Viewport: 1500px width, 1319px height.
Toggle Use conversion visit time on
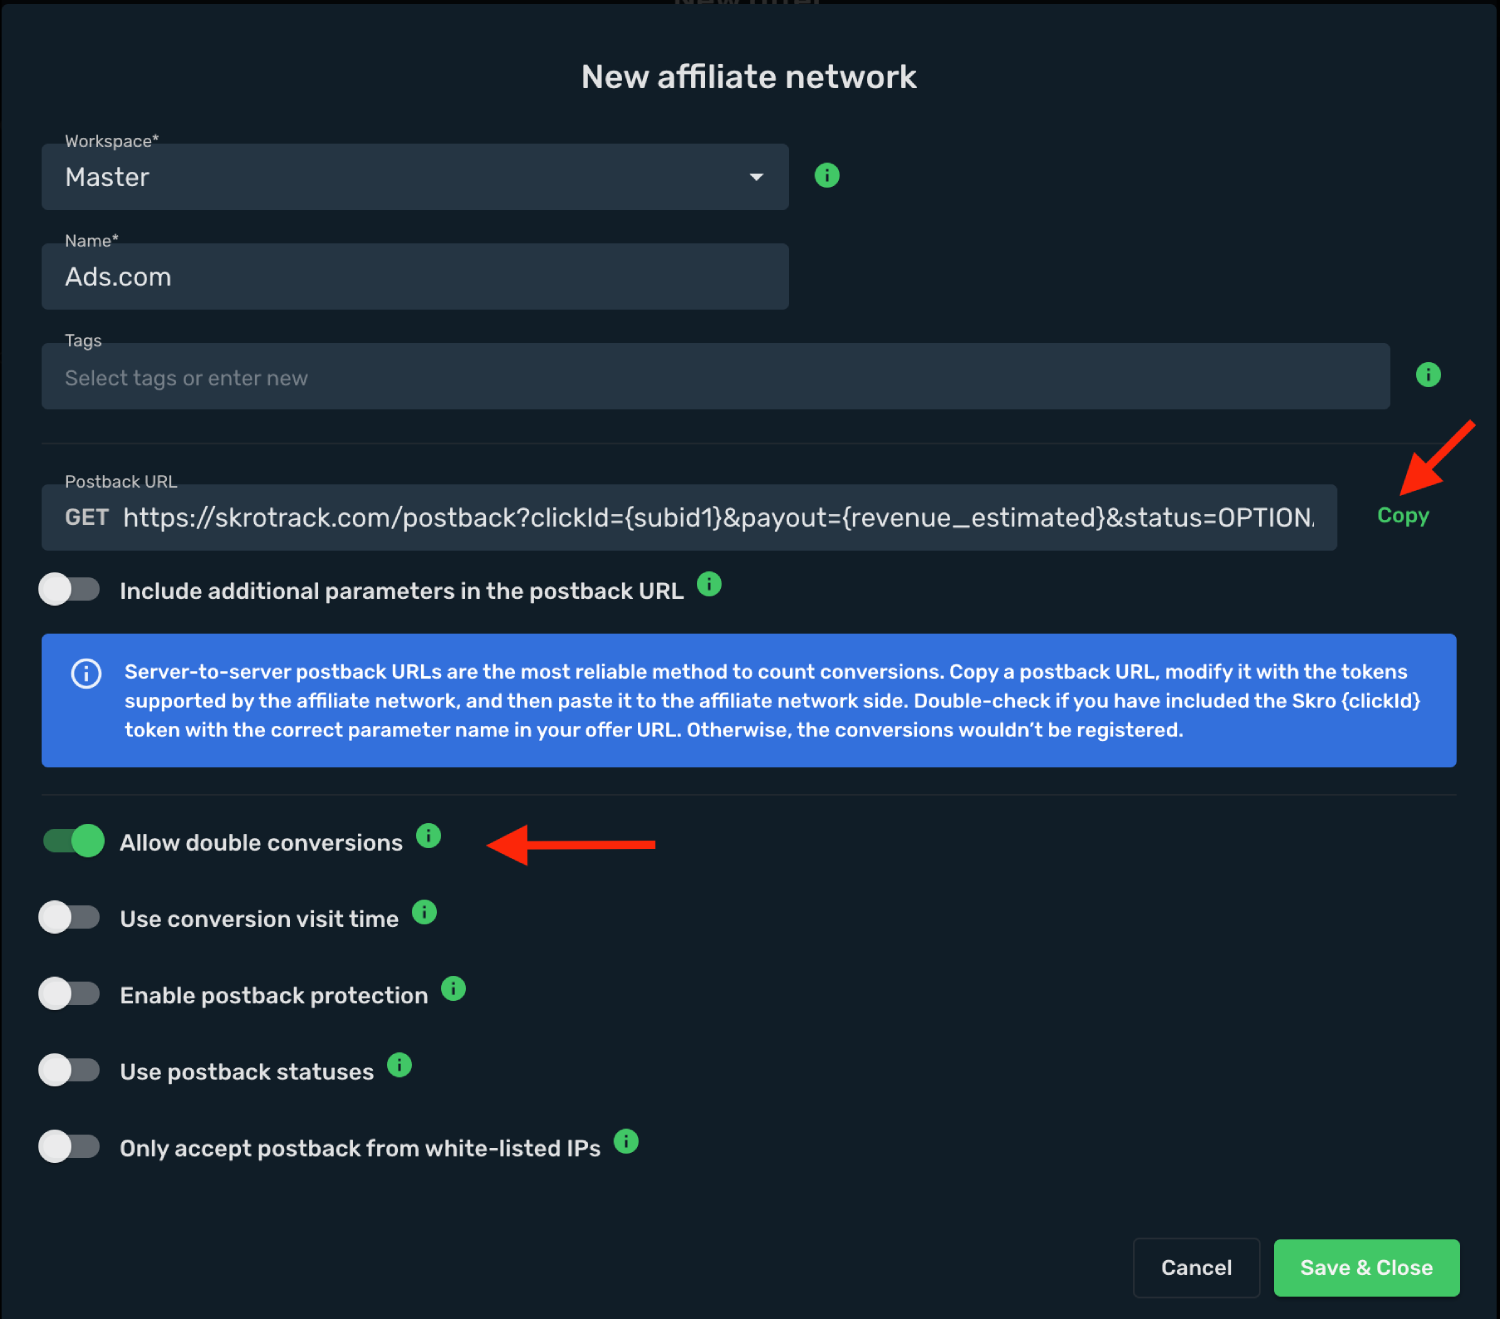tap(69, 917)
